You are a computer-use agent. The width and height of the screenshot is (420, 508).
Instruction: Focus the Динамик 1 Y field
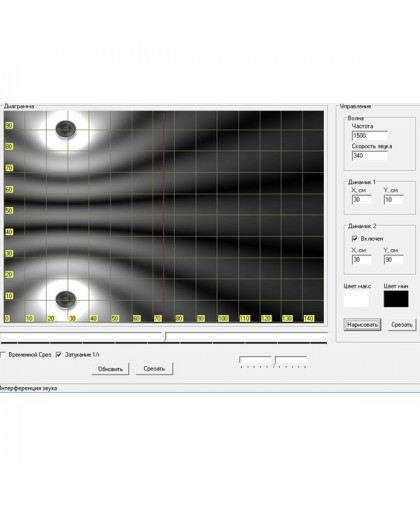393,200
